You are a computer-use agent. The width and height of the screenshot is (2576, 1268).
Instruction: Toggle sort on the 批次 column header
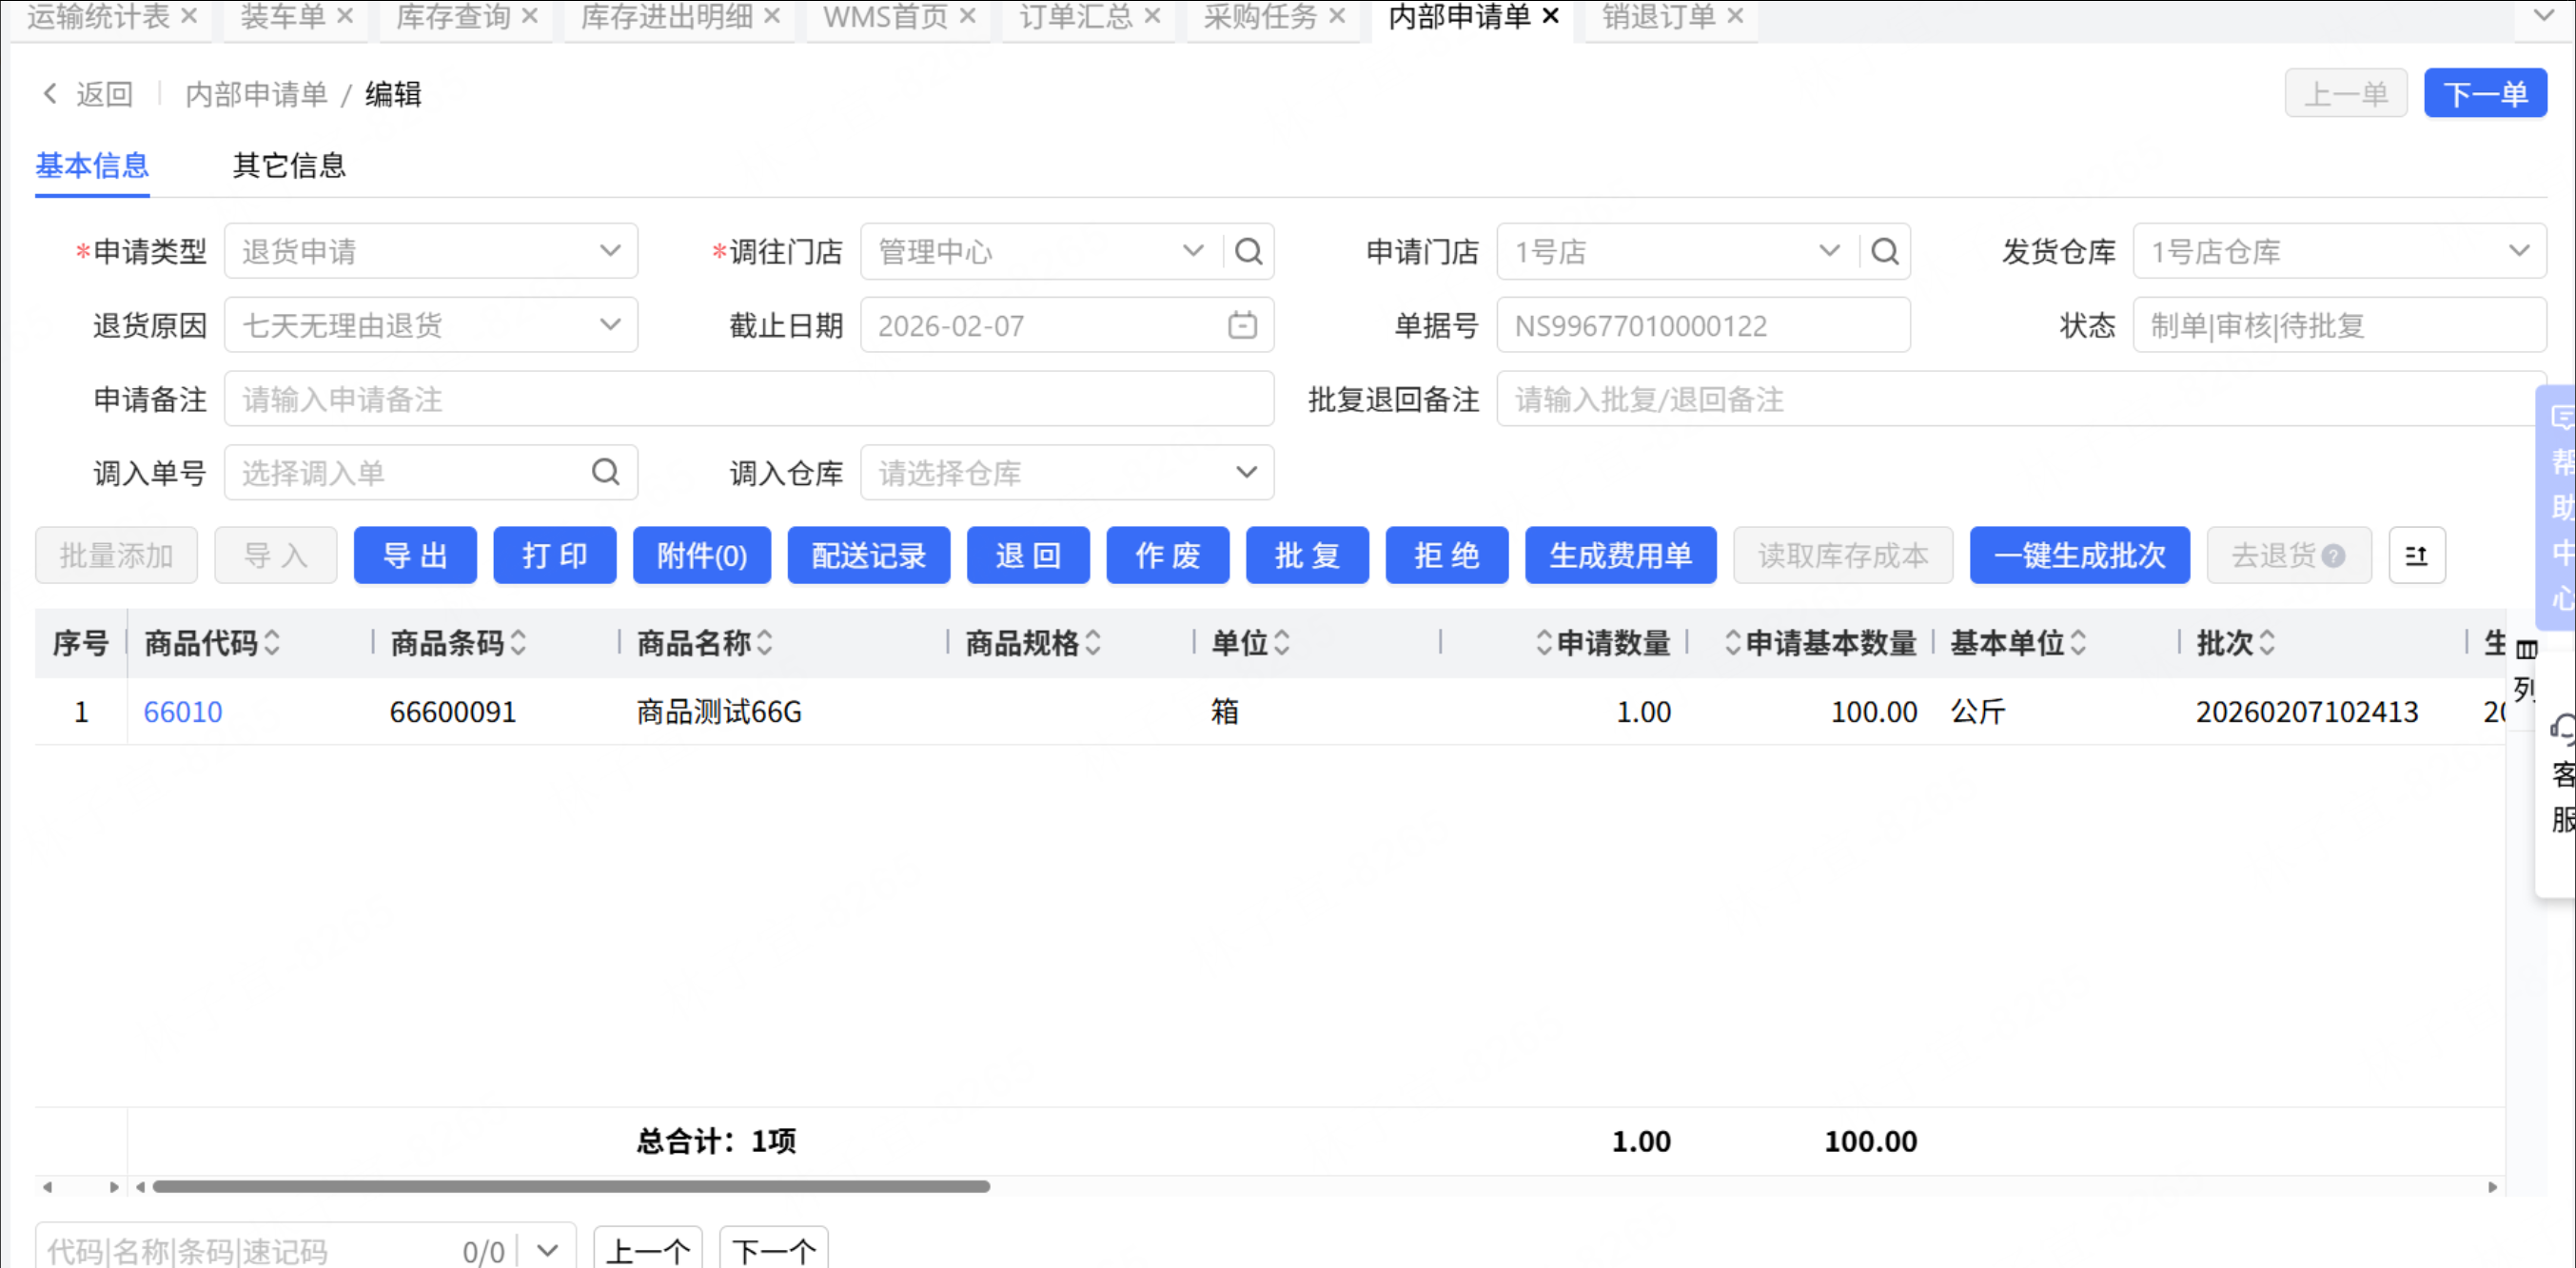(2267, 642)
